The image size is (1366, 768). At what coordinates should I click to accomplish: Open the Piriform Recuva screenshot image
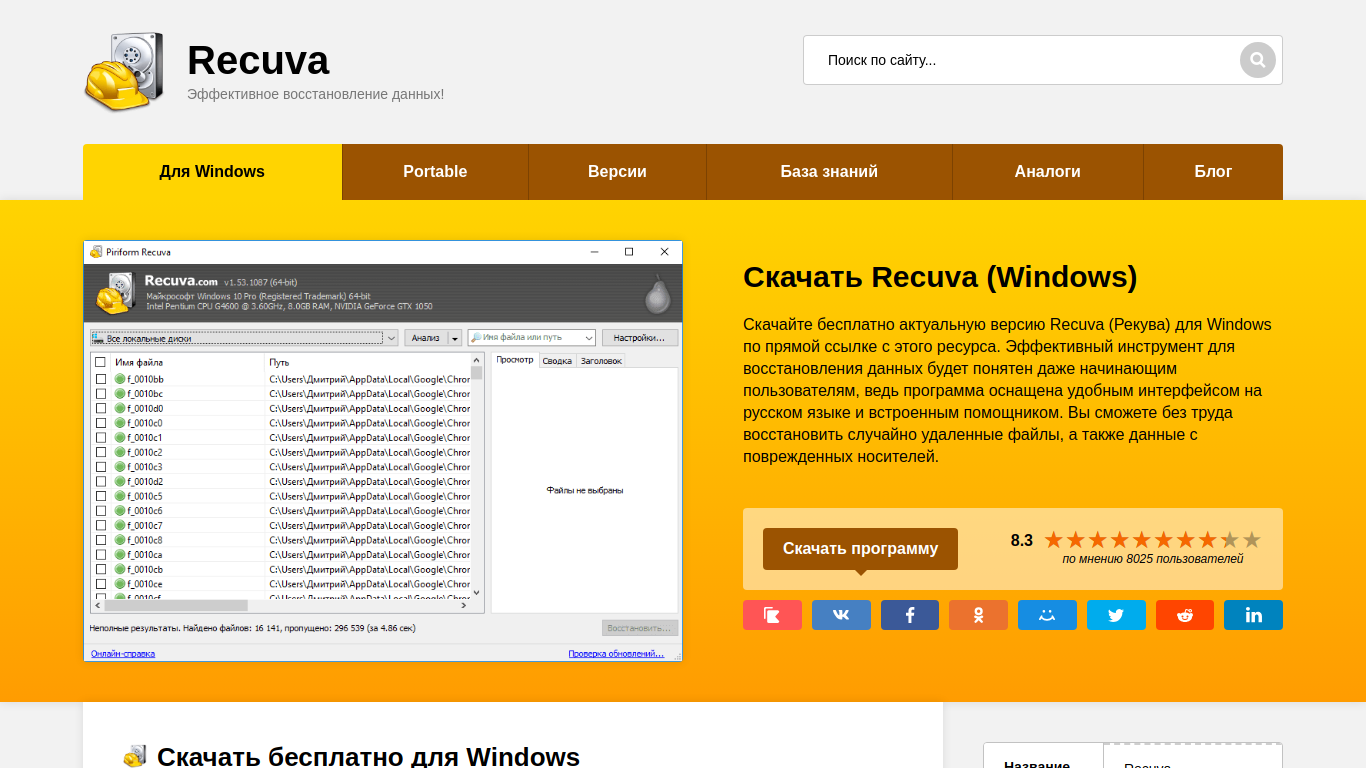click(x=383, y=451)
